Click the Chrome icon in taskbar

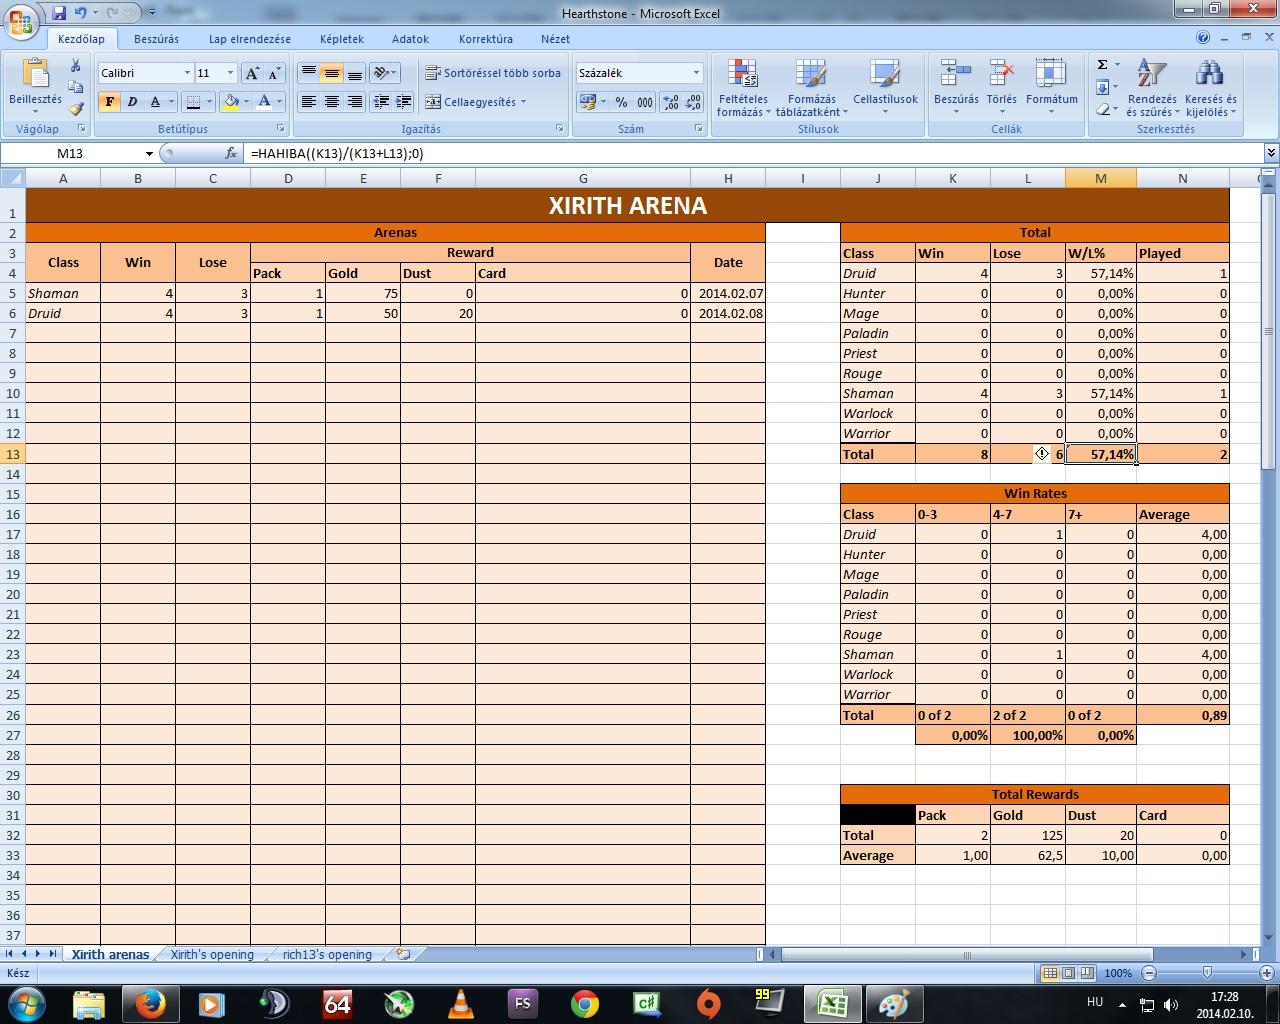tap(585, 1003)
